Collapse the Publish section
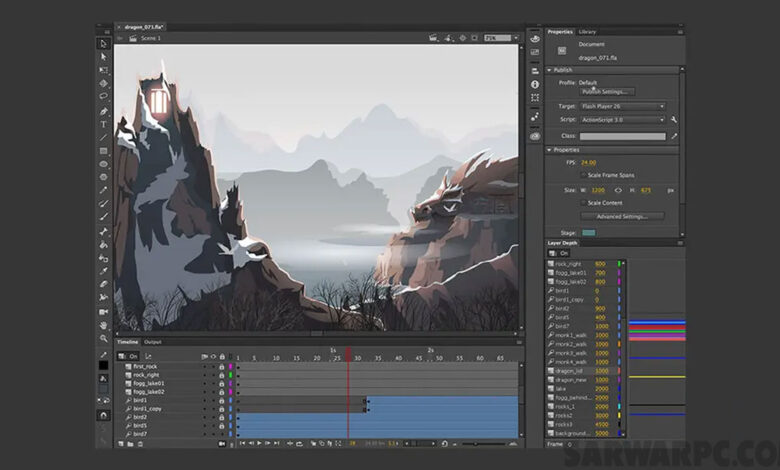The height and width of the screenshot is (470, 780). click(x=549, y=70)
